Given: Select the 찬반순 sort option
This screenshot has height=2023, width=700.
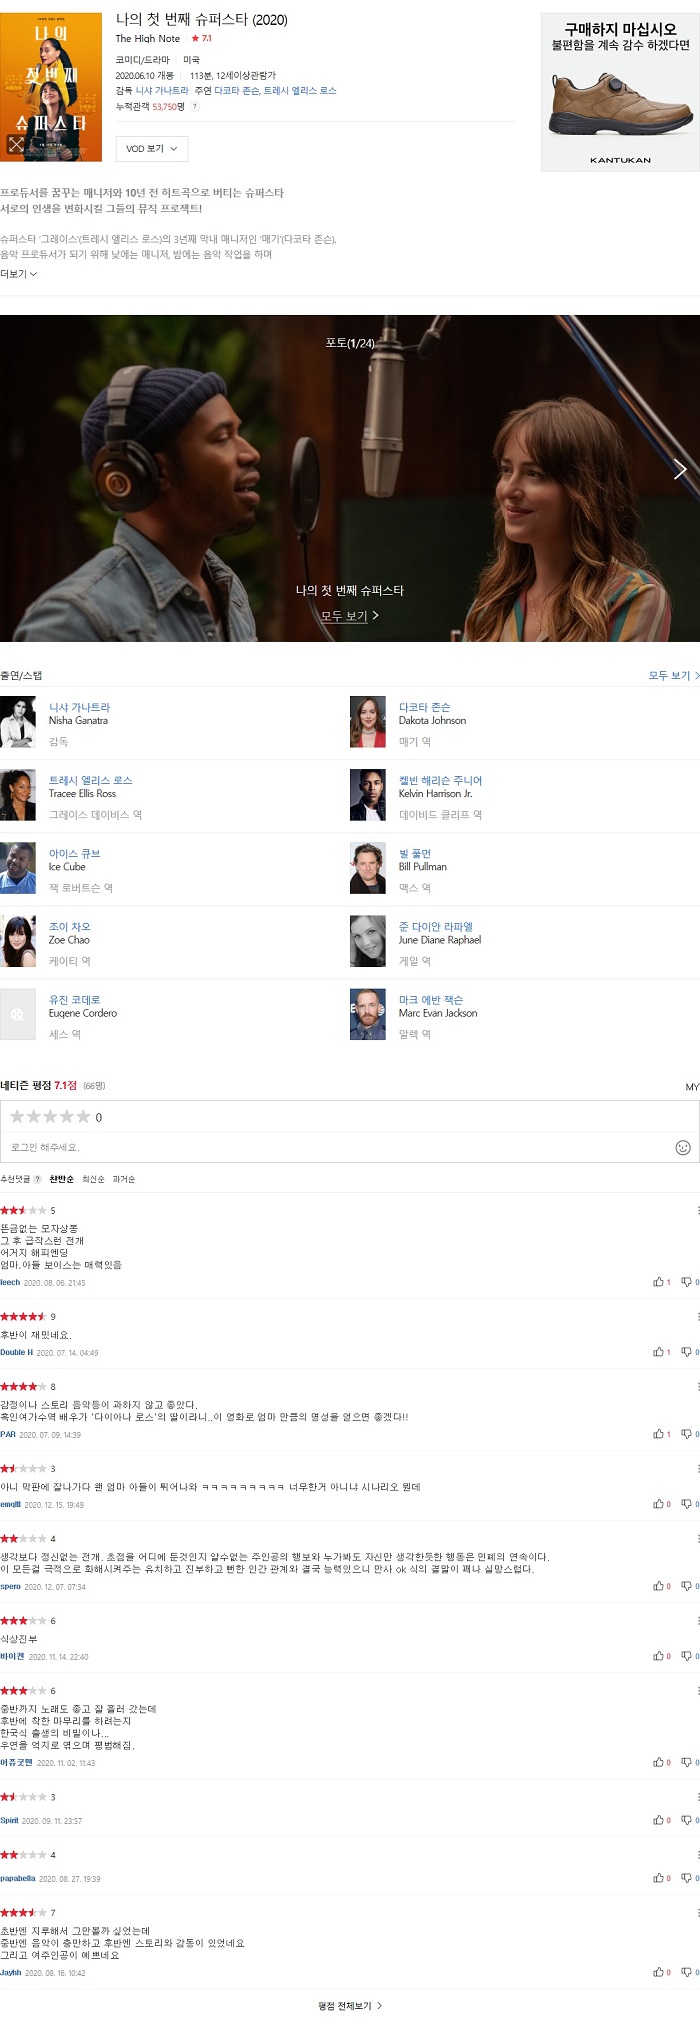Looking at the screenshot, I should pyautogui.click(x=62, y=1180).
